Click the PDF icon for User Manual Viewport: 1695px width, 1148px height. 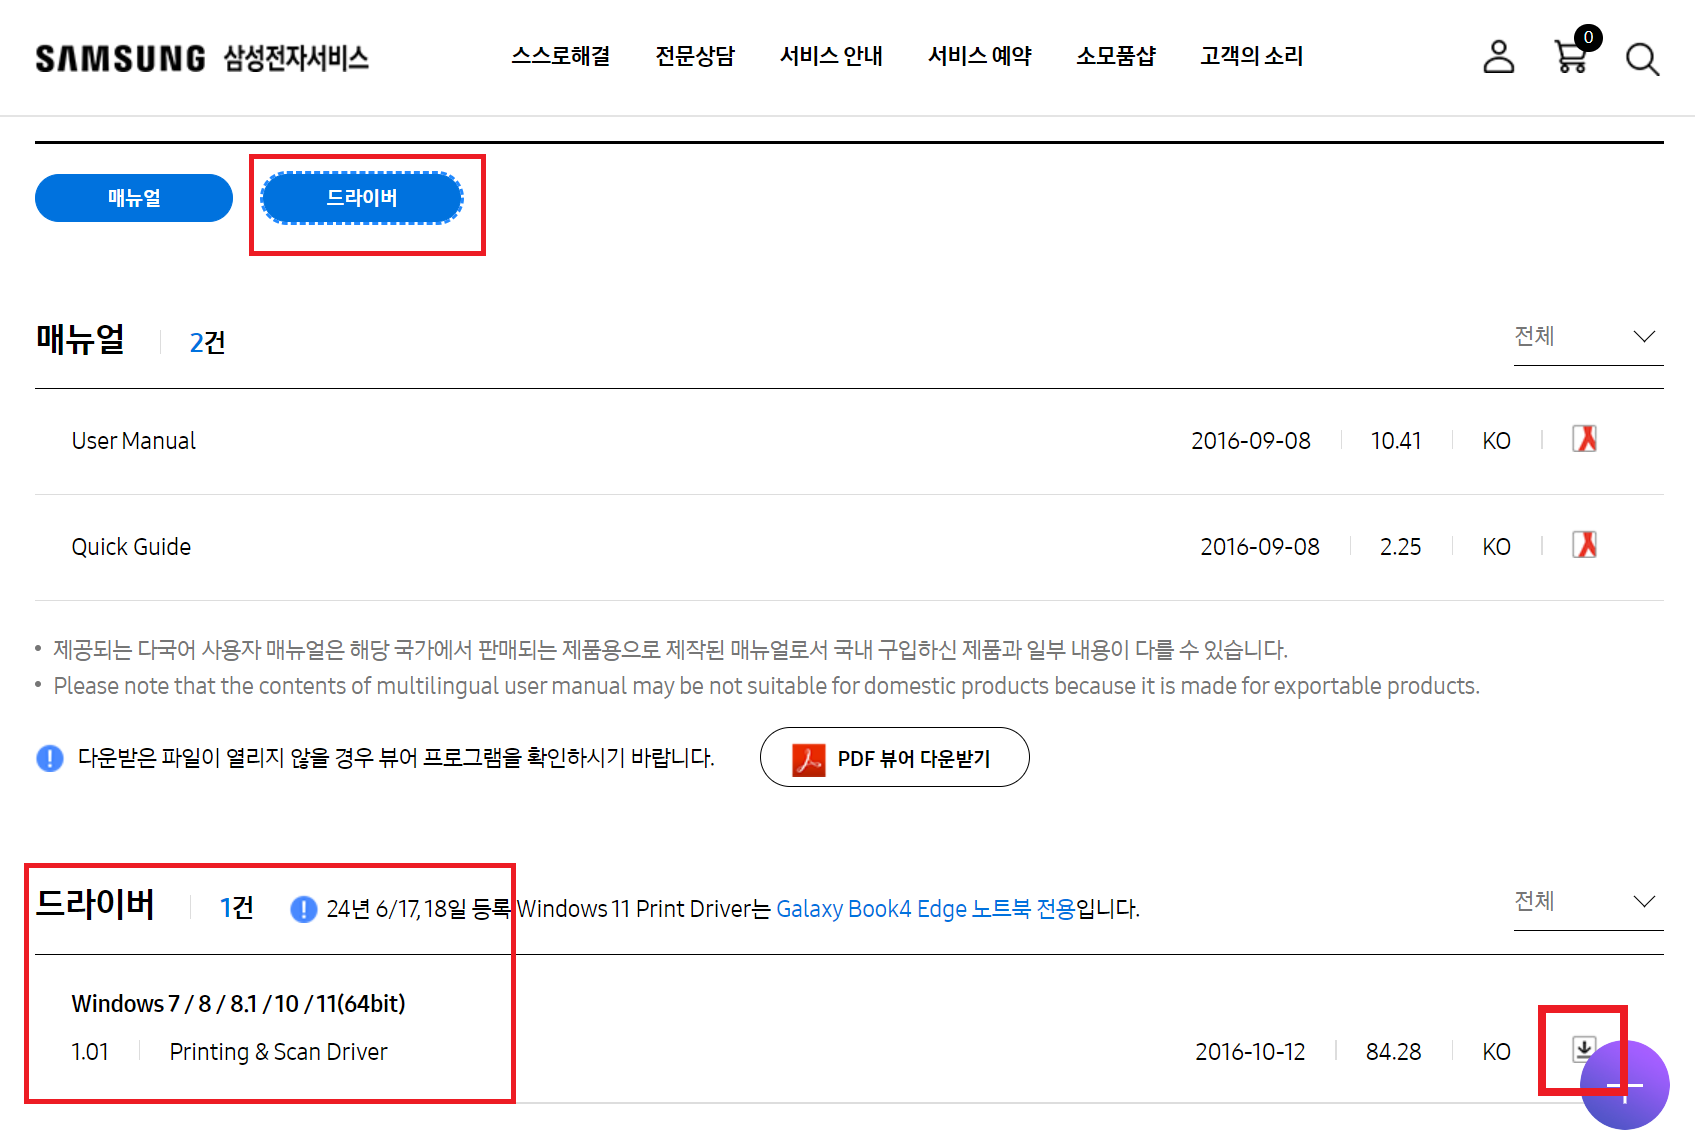(1584, 439)
